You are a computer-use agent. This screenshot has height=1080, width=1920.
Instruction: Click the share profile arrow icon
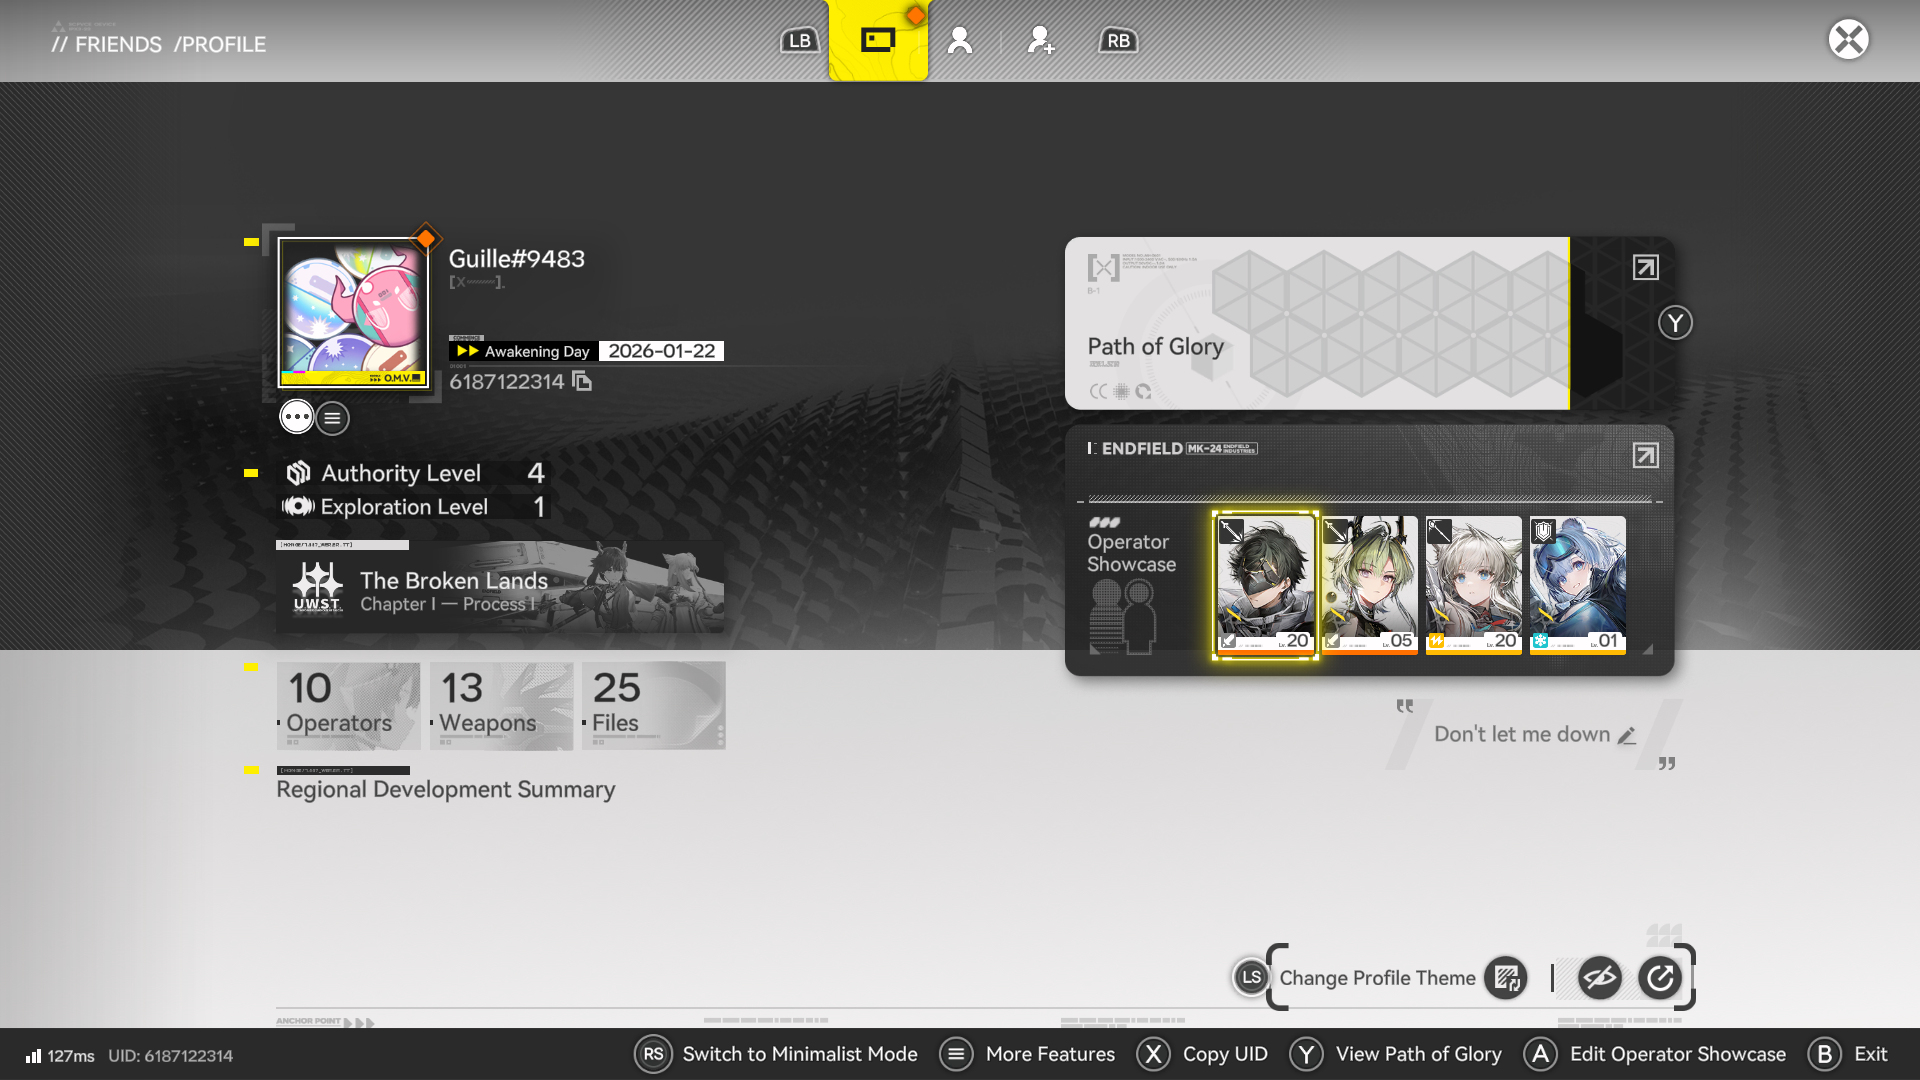coord(1660,977)
